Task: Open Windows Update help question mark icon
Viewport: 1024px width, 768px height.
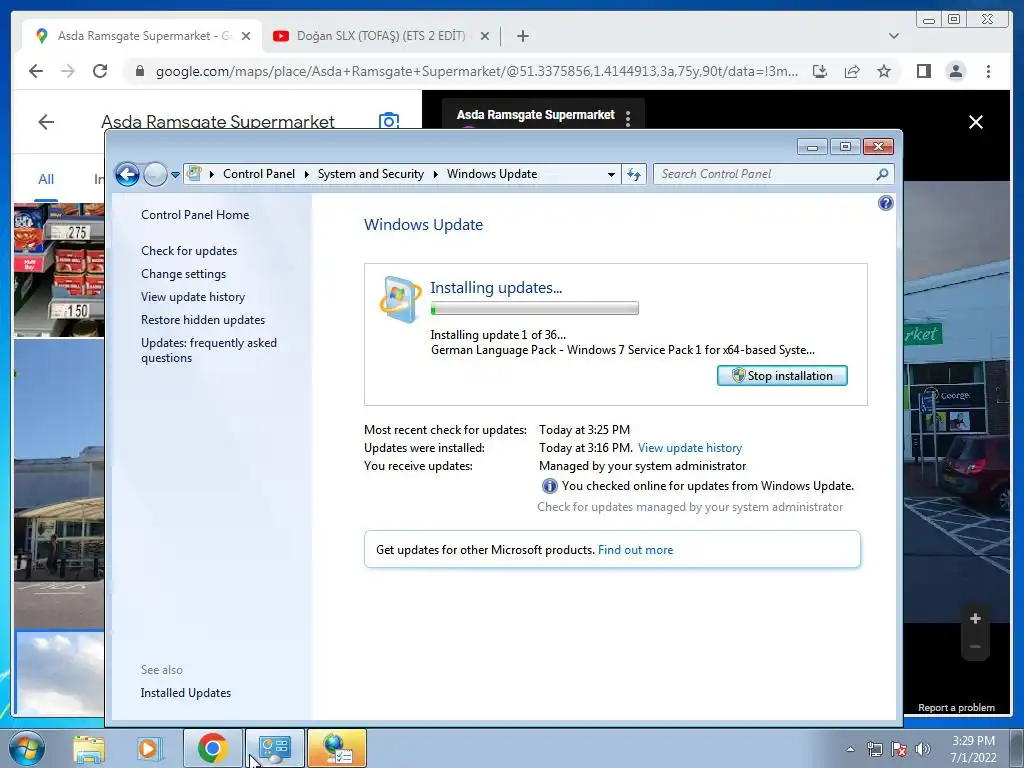Action: [x=886, y=203]
